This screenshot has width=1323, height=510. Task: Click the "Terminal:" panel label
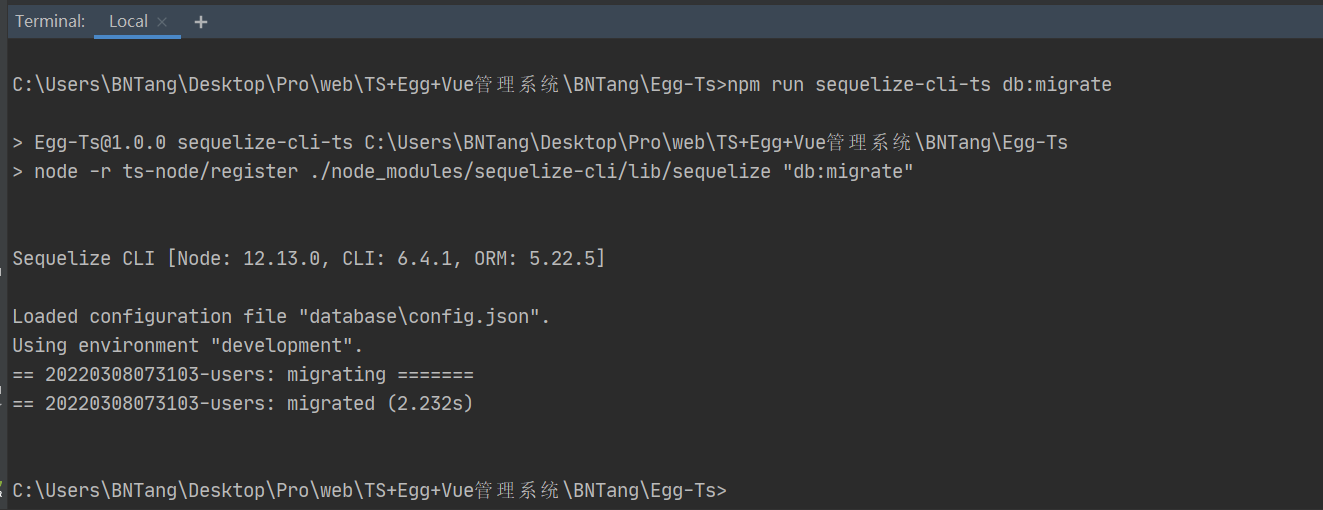[x=50, y=22]
